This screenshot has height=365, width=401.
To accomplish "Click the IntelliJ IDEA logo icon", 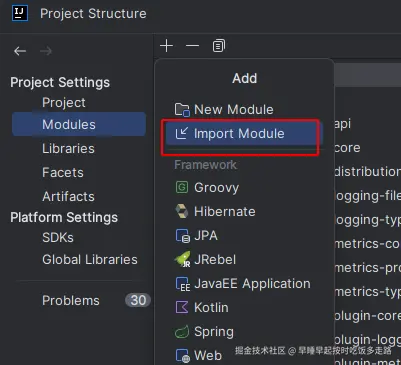I will pyautogui.click(x=20, y=13).
